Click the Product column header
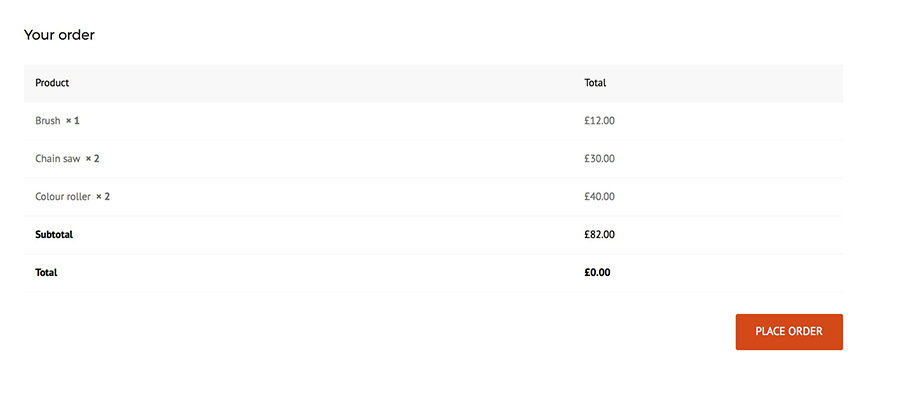 coord(52,83)
